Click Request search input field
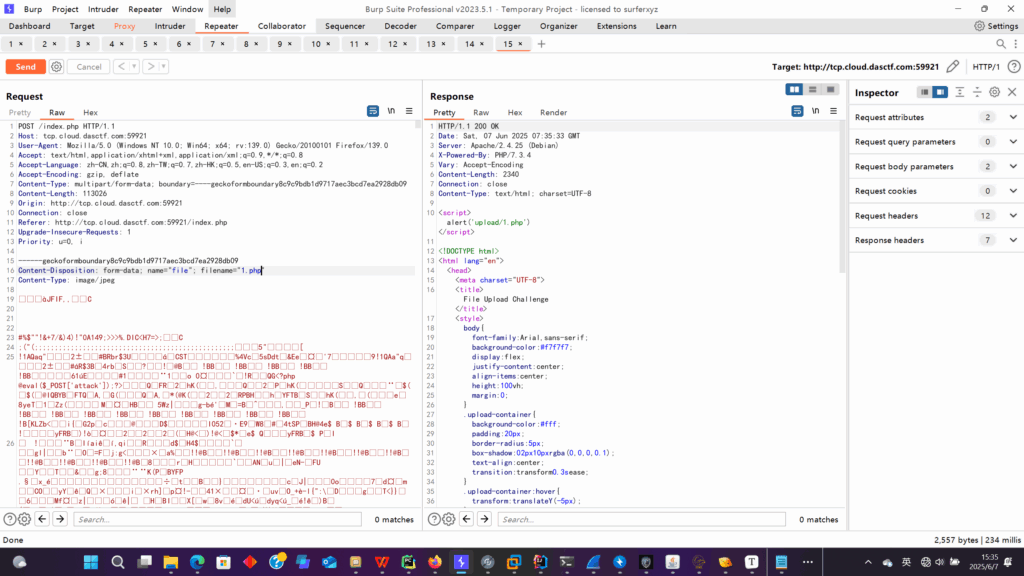 [217, 519]
